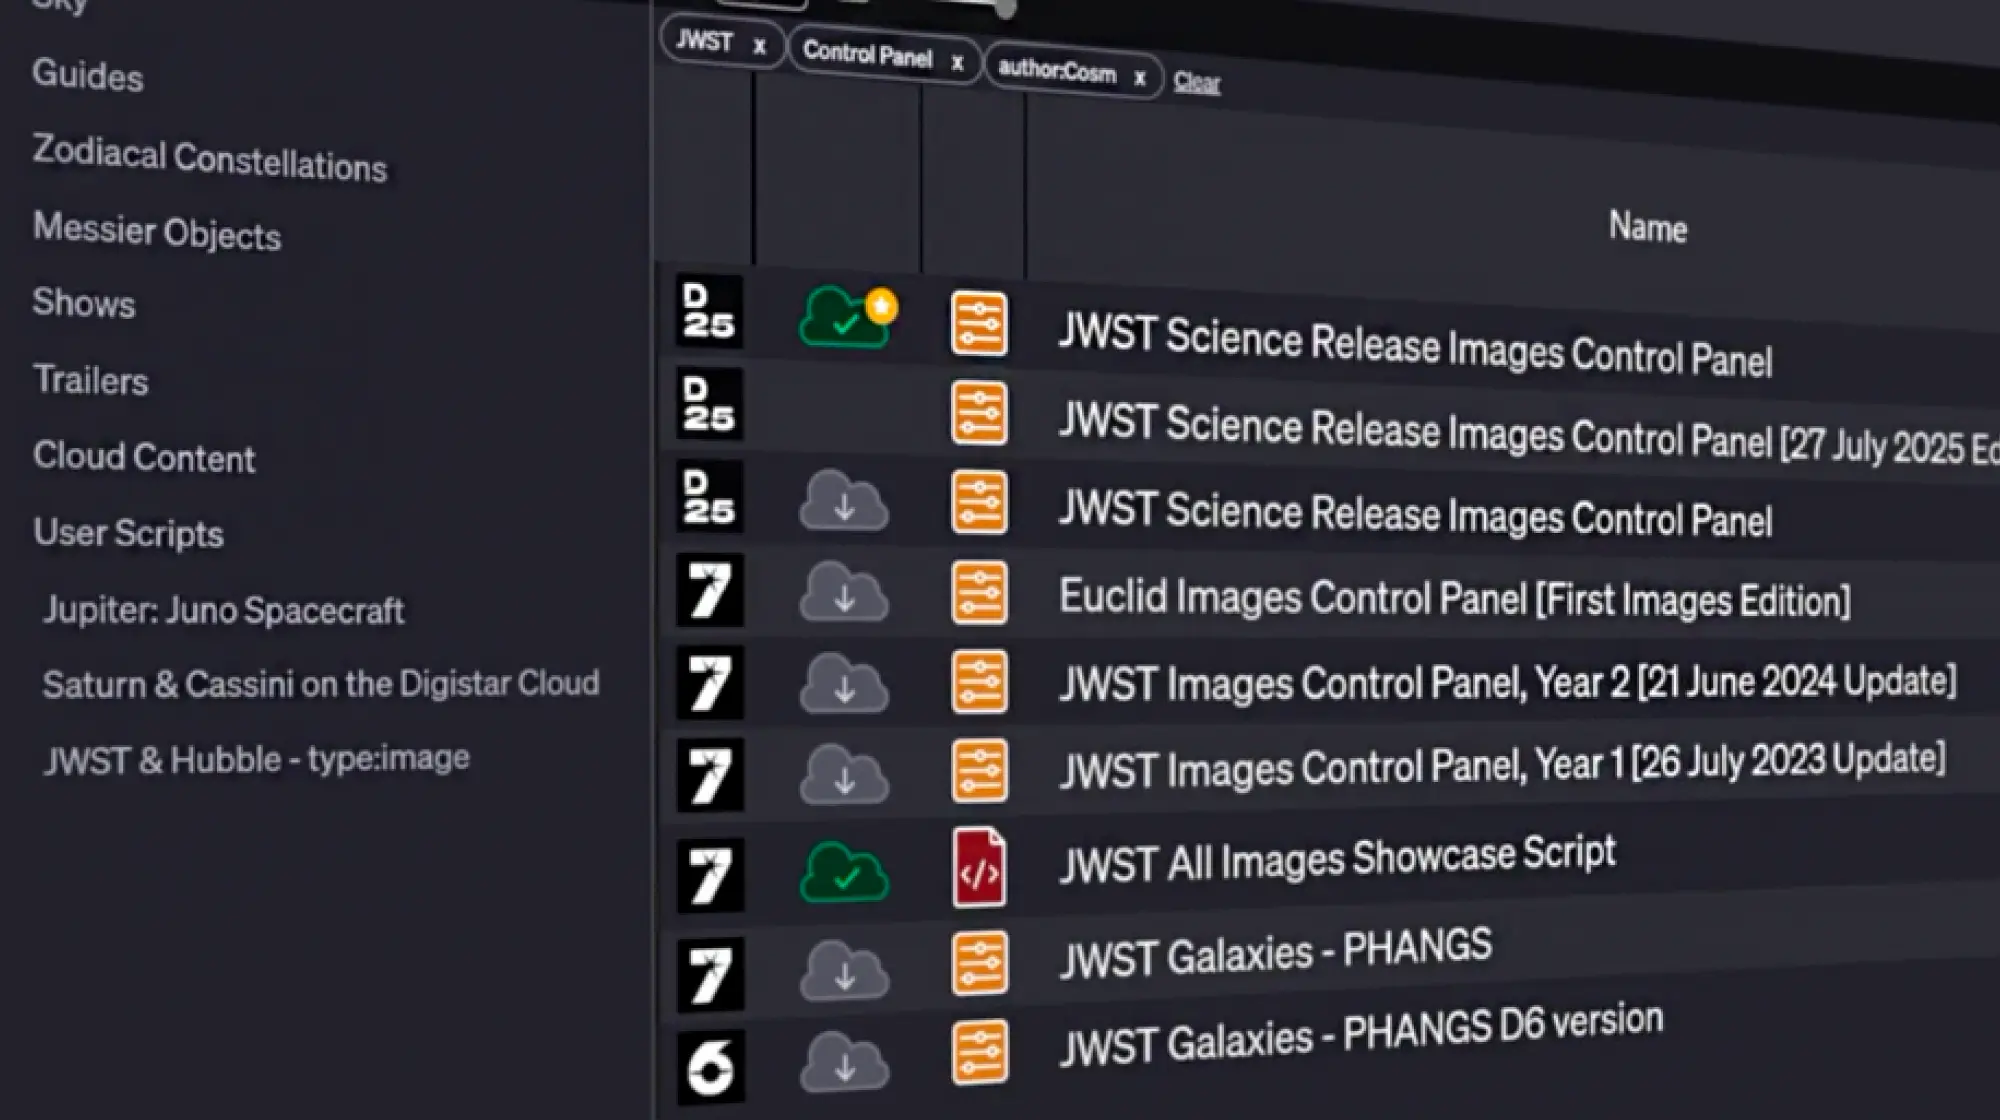Open Cloud Content section in sidebar
The image size is (2000, 1120).
click(x=144, y=457)
